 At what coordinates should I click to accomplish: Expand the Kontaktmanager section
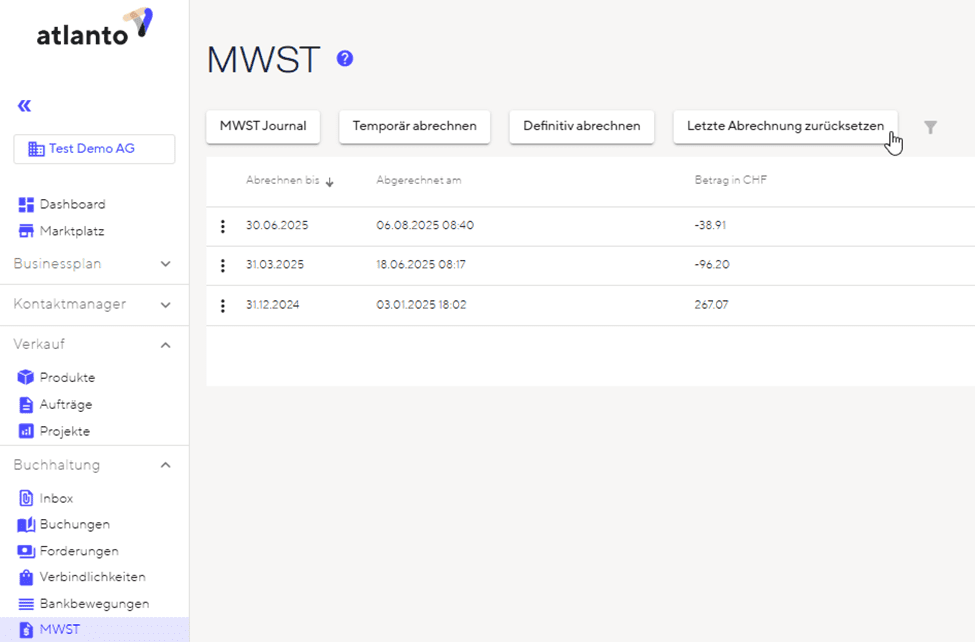[x=165, y=304]
